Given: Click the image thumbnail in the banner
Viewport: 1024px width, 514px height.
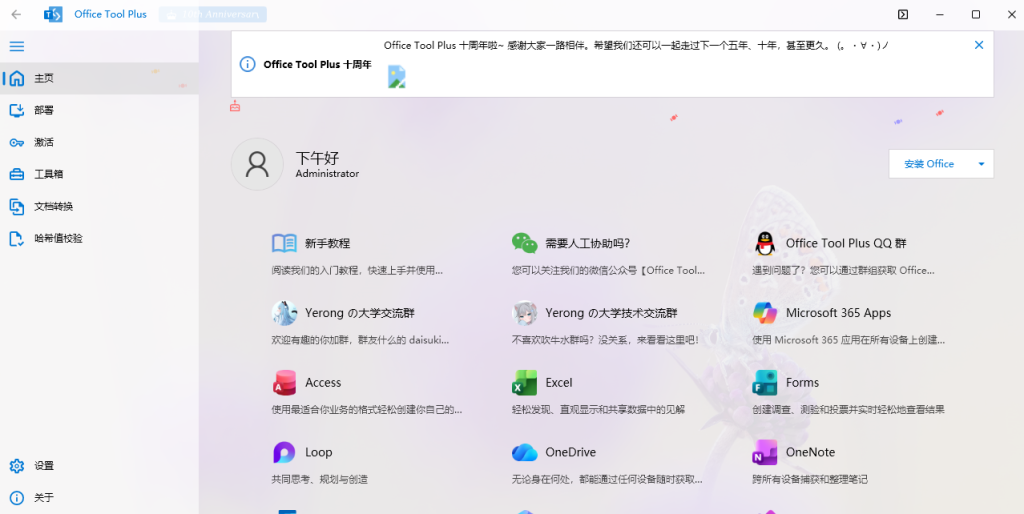Looking at the screenshot, I should [396, 76].
